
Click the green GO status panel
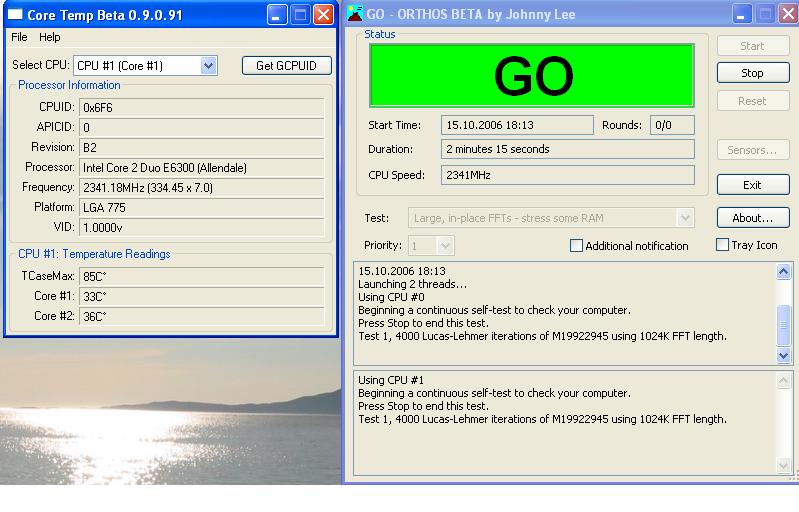(x=532, y=75)
